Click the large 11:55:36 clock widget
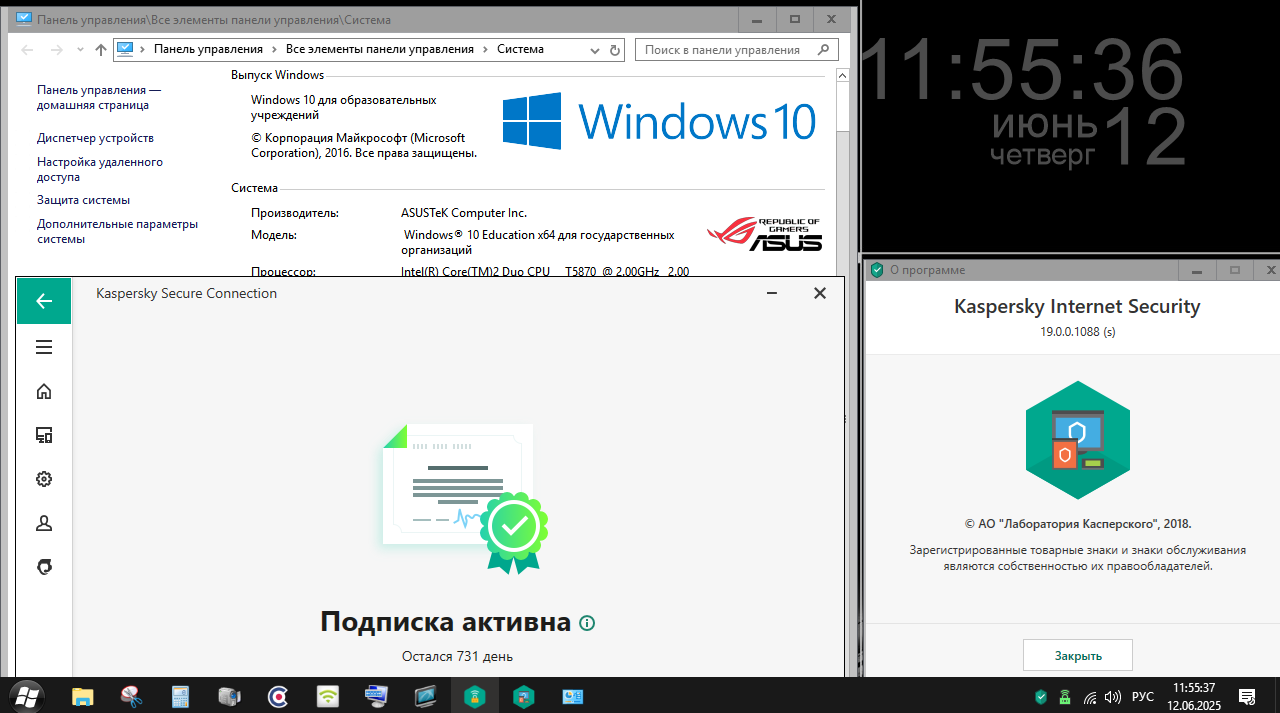The image size is (1280, 713). 1022,70
